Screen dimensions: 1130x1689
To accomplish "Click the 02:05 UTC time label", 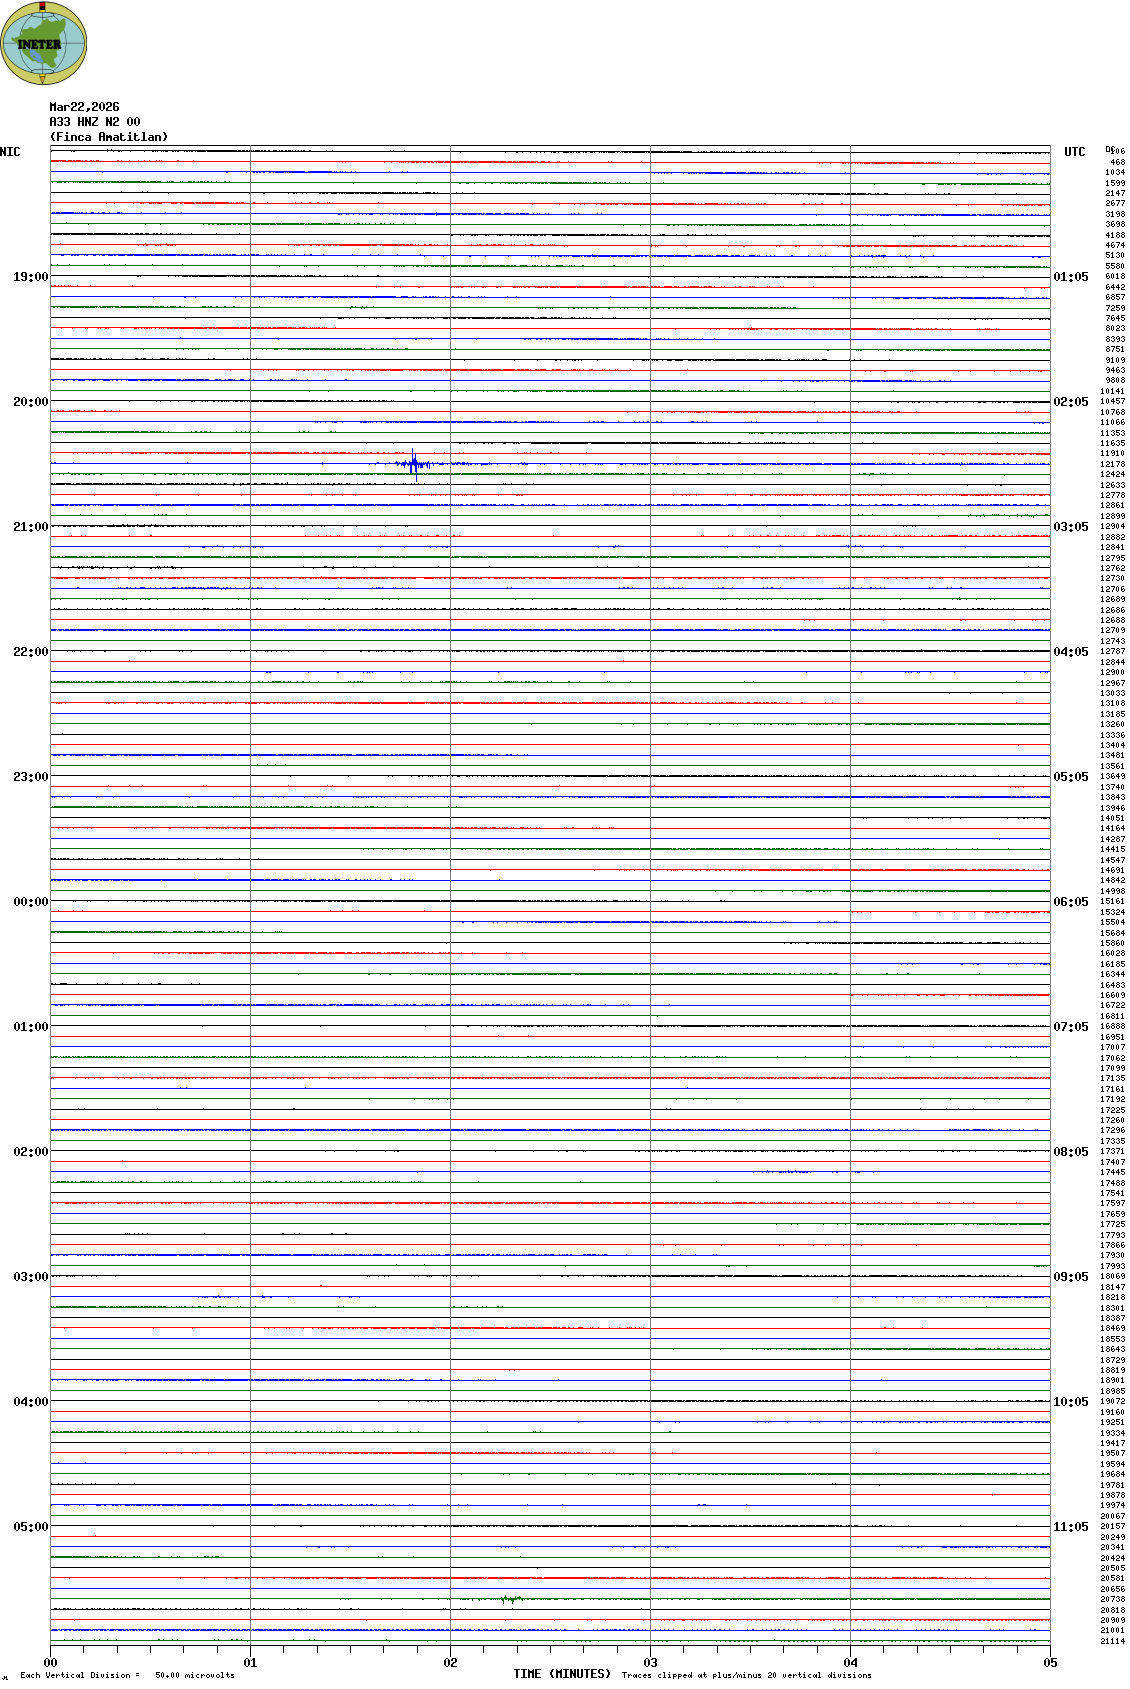I will tap(1071, 402).
